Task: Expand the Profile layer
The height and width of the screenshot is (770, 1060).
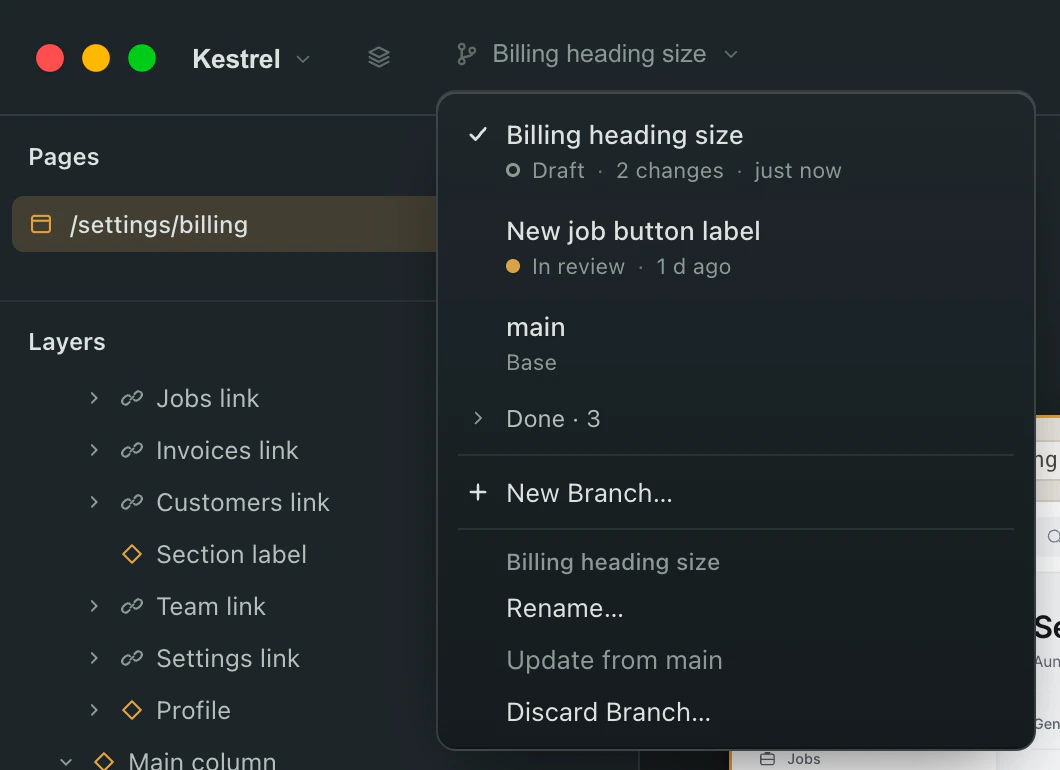Action: coord(94,711)
